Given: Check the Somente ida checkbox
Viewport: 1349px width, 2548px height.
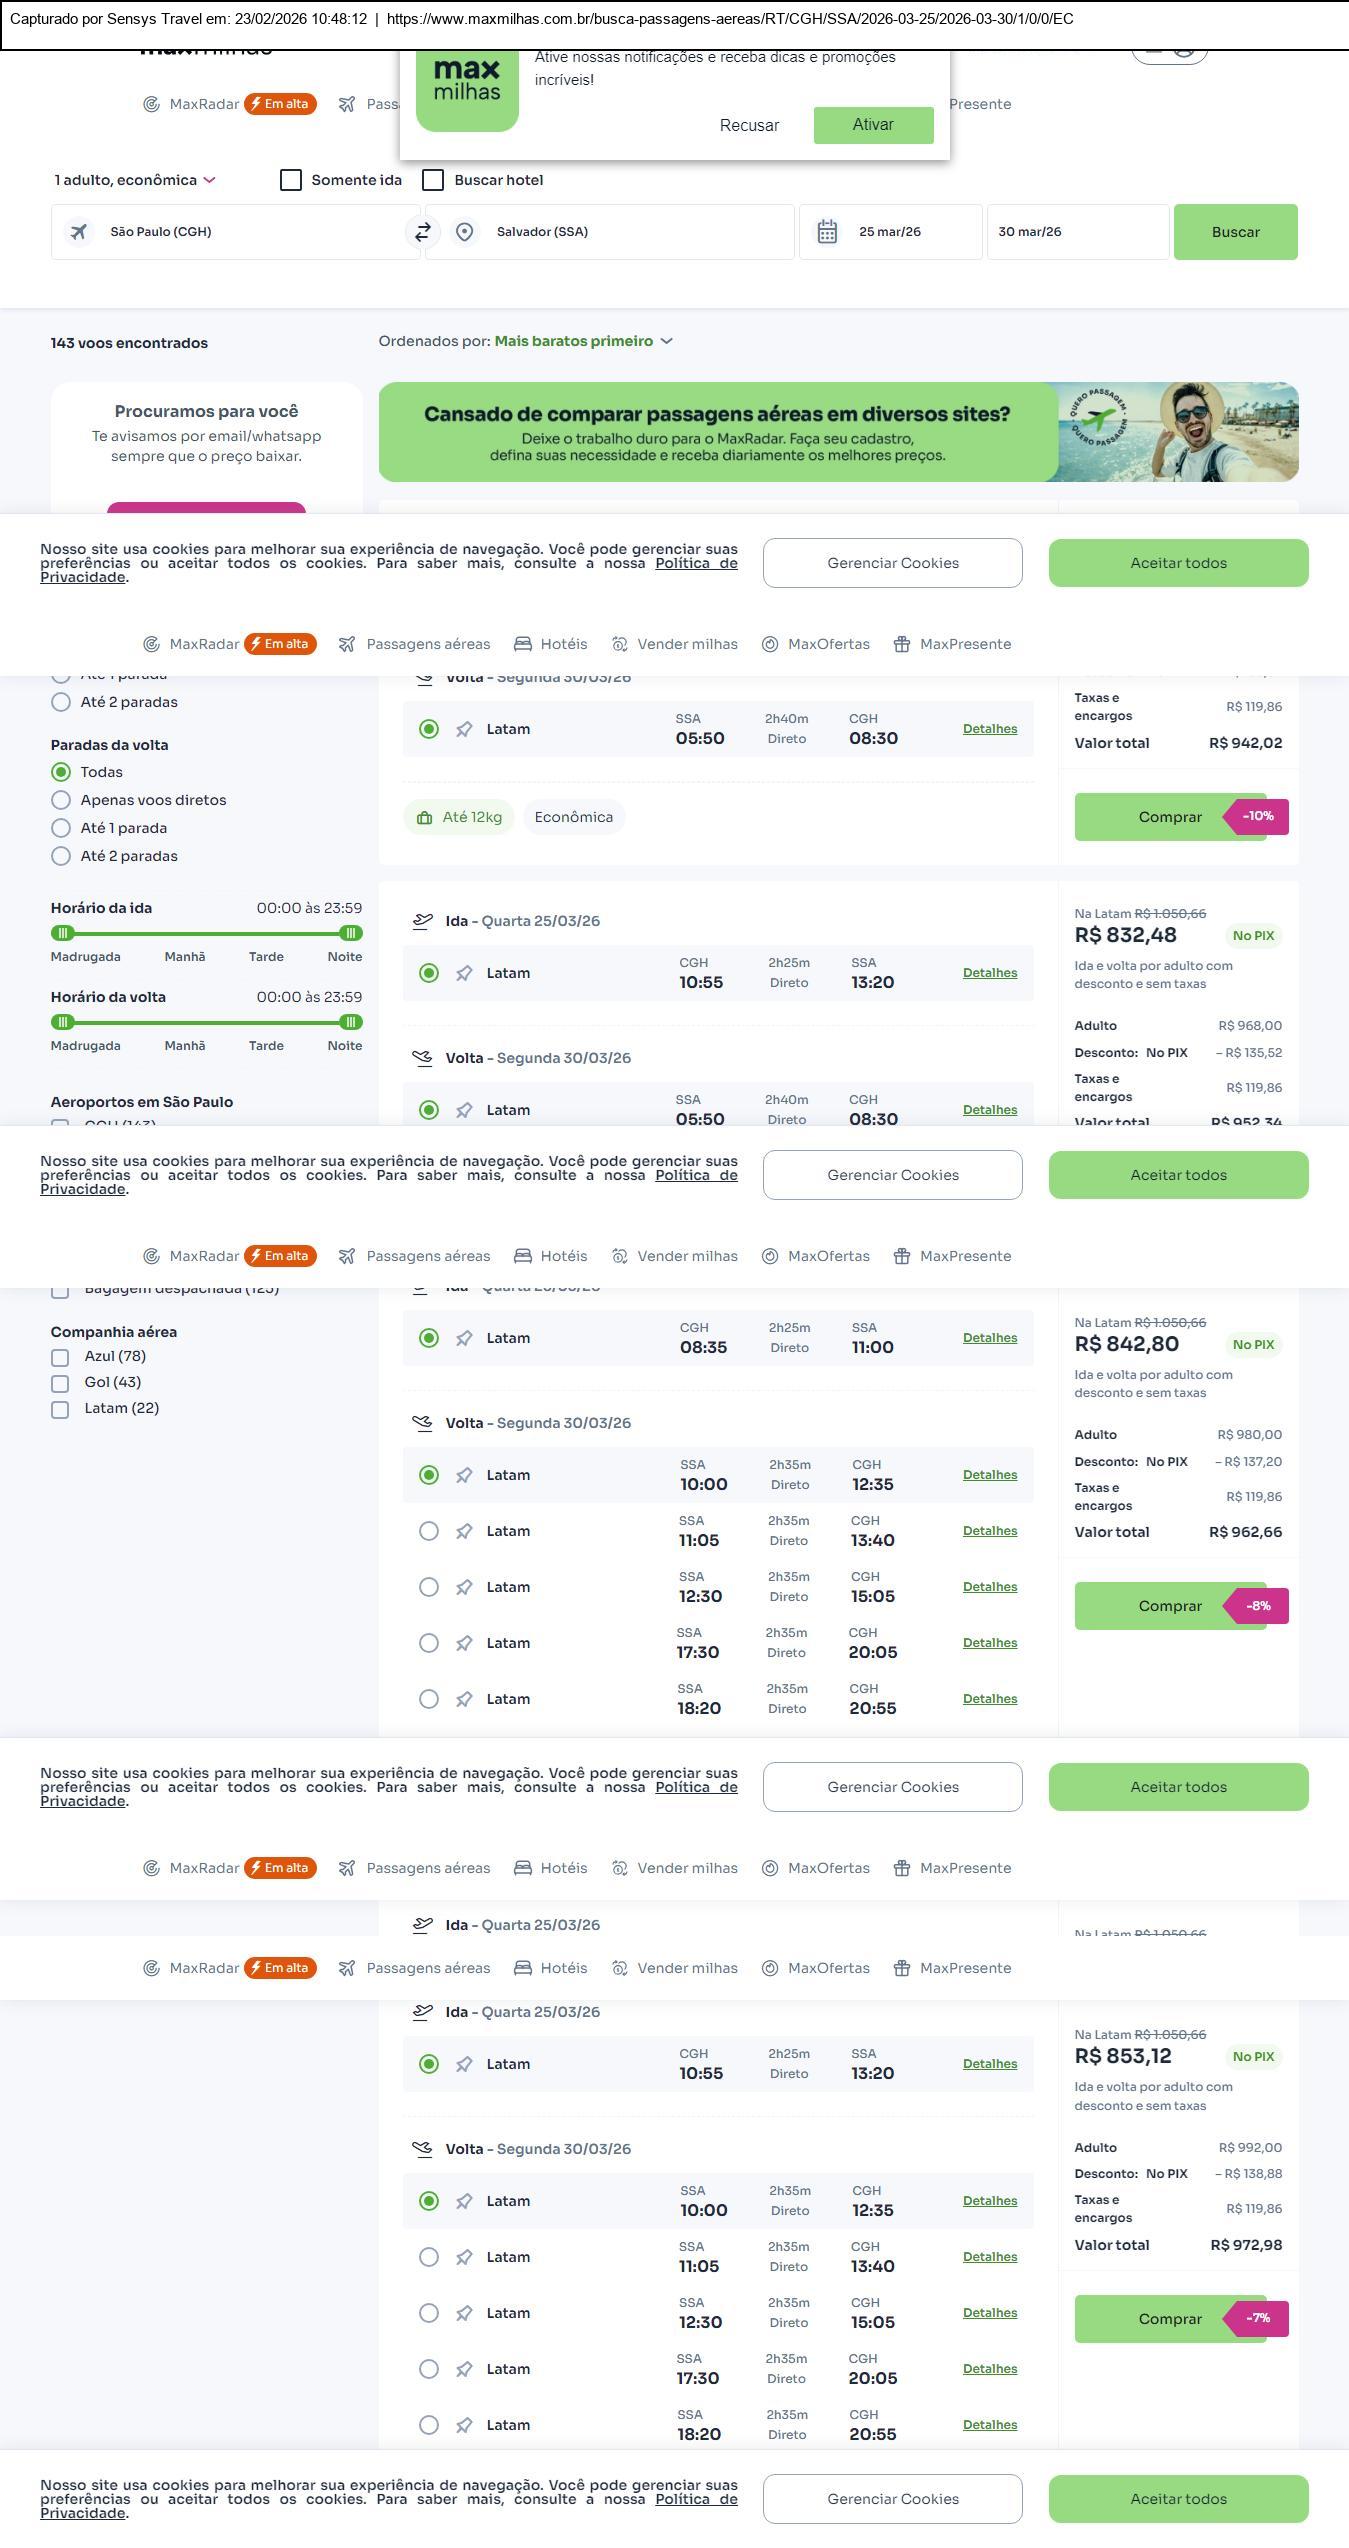Looking at the screenshot, I should tap(291, 180).
